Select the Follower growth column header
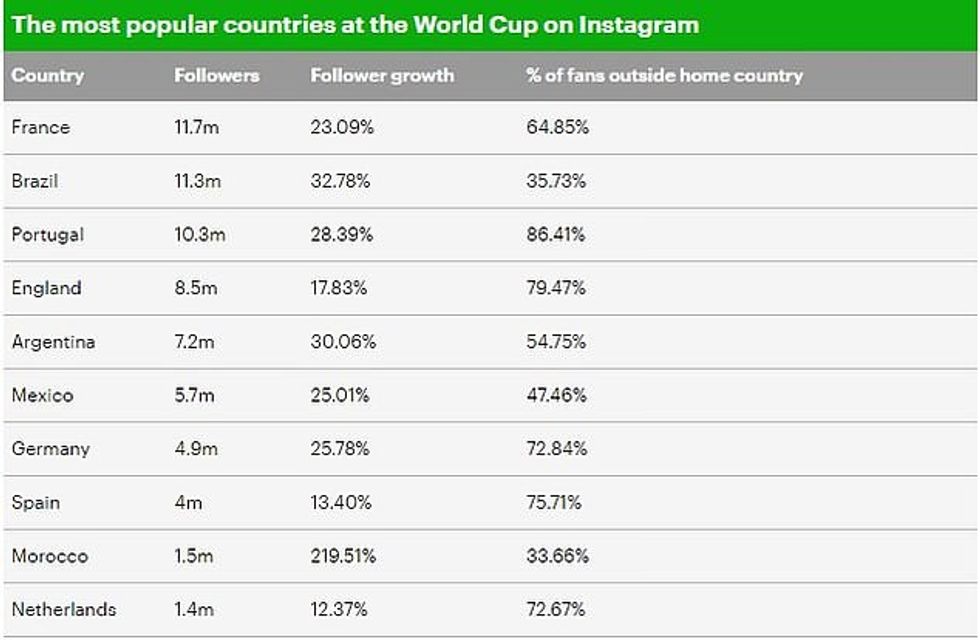 (x=382, y=76)
